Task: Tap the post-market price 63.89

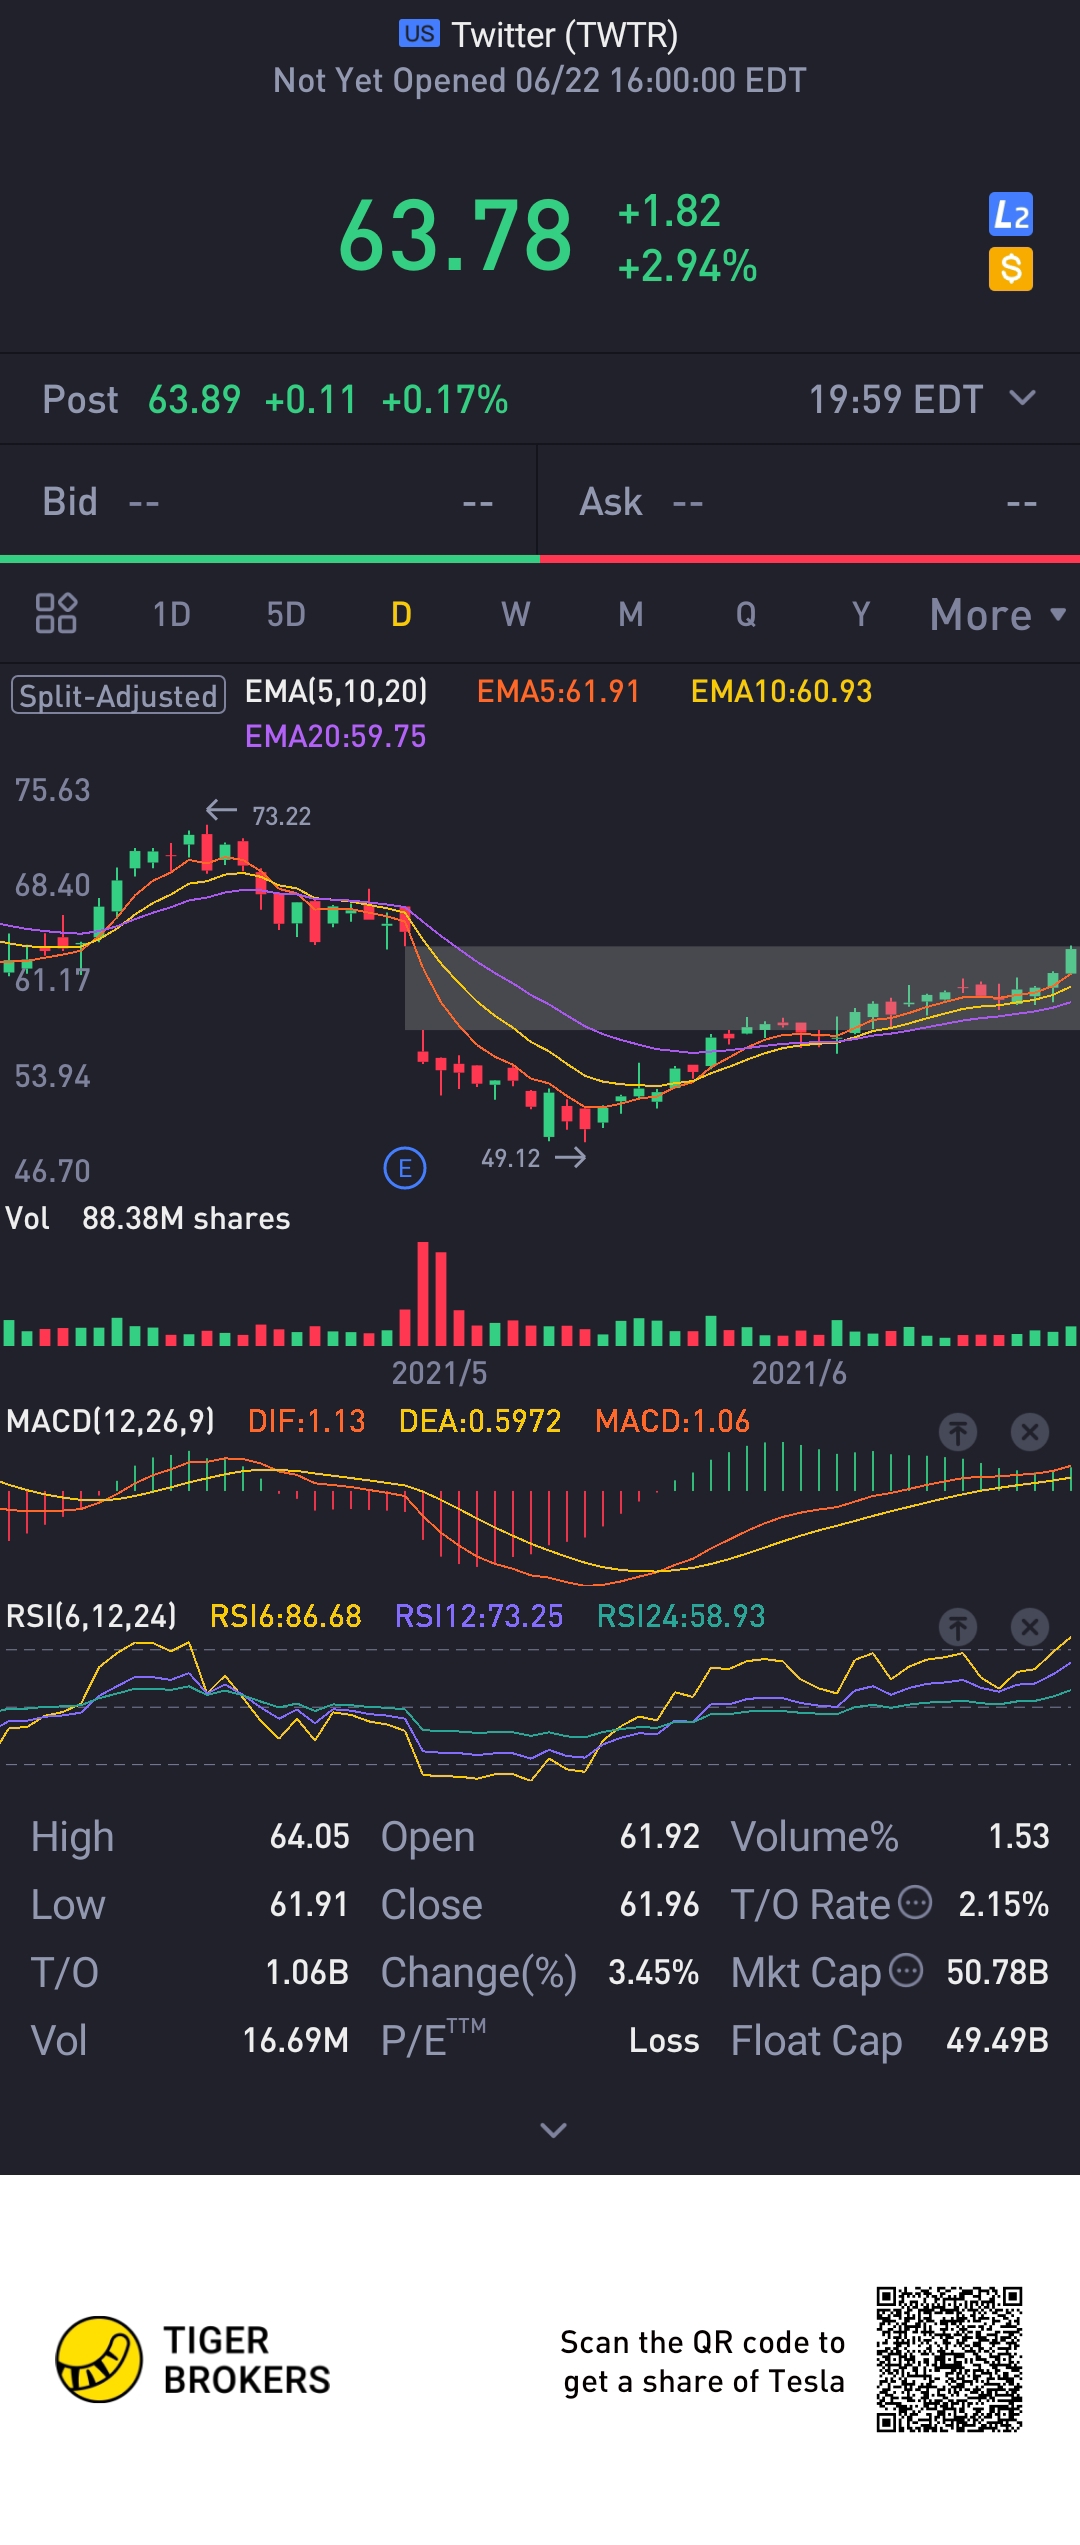Action: pyautogui.click(x=194, y=400)
